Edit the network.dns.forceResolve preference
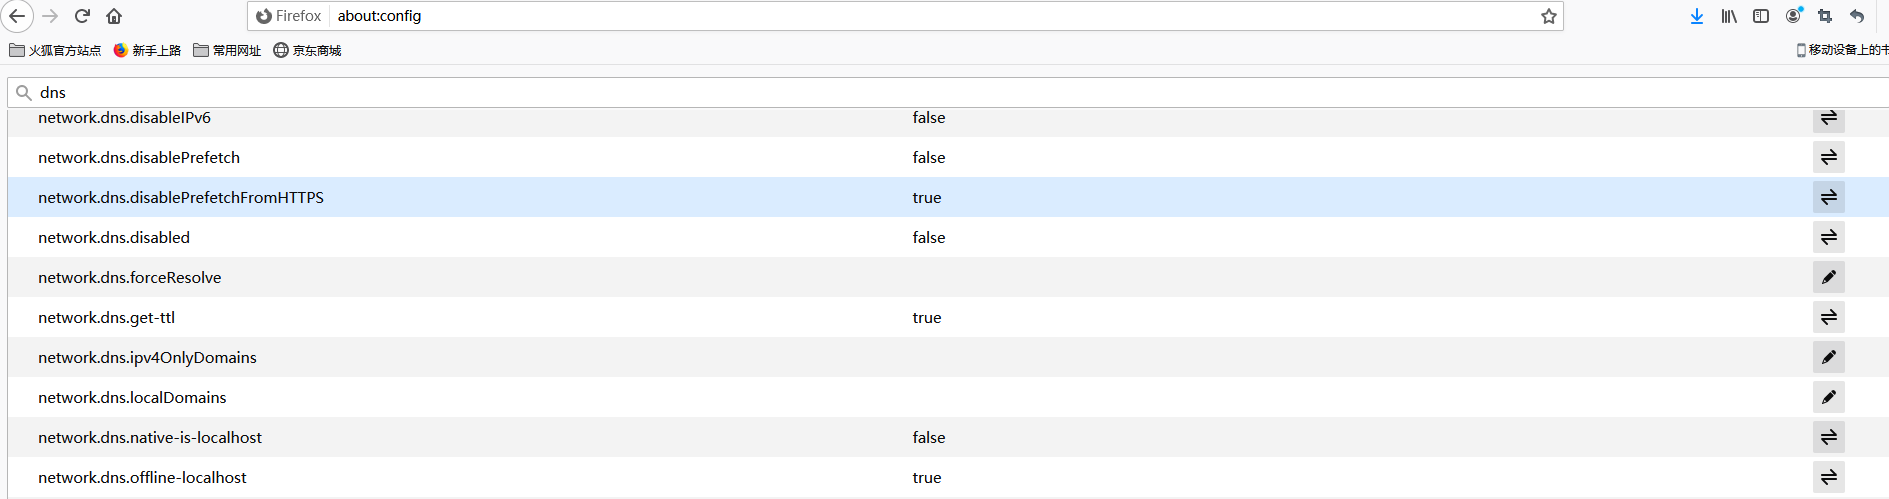The width and height of the screenshot is (1889, 499). pyautogui.click(x=1828, y=277)
